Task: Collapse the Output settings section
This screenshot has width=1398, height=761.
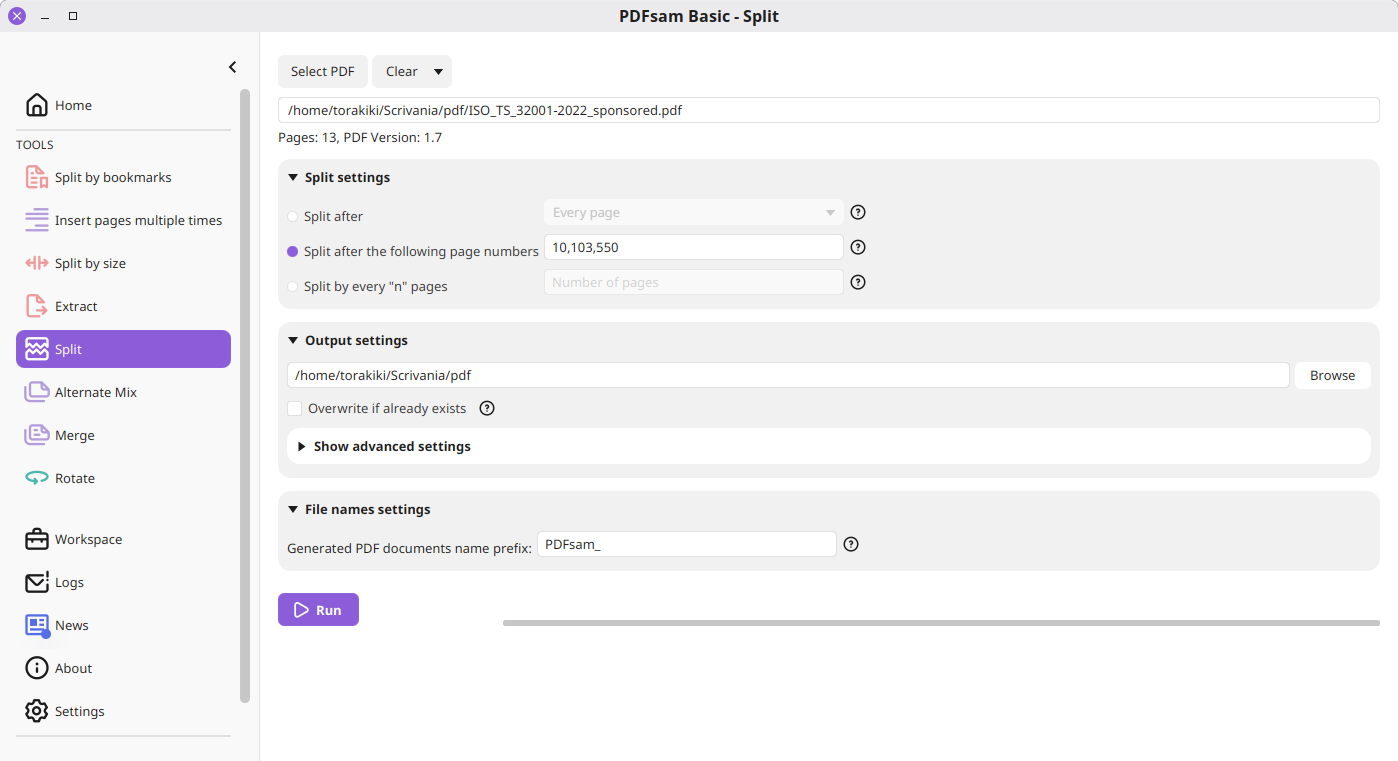Action: coord(293,340)
